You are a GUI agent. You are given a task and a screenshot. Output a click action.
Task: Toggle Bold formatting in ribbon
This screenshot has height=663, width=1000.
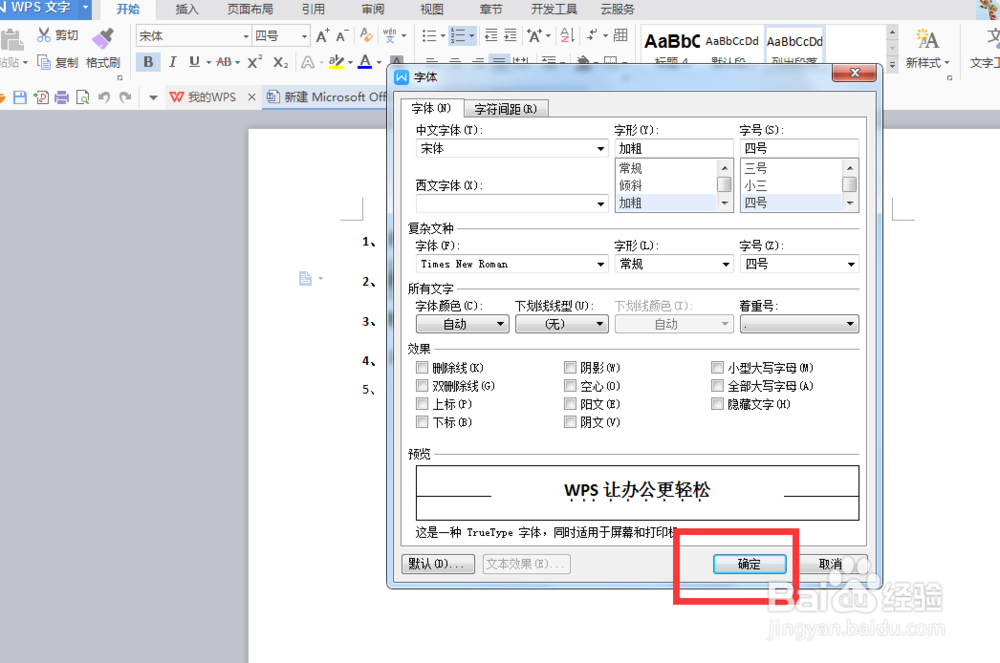tap(148, 62)
